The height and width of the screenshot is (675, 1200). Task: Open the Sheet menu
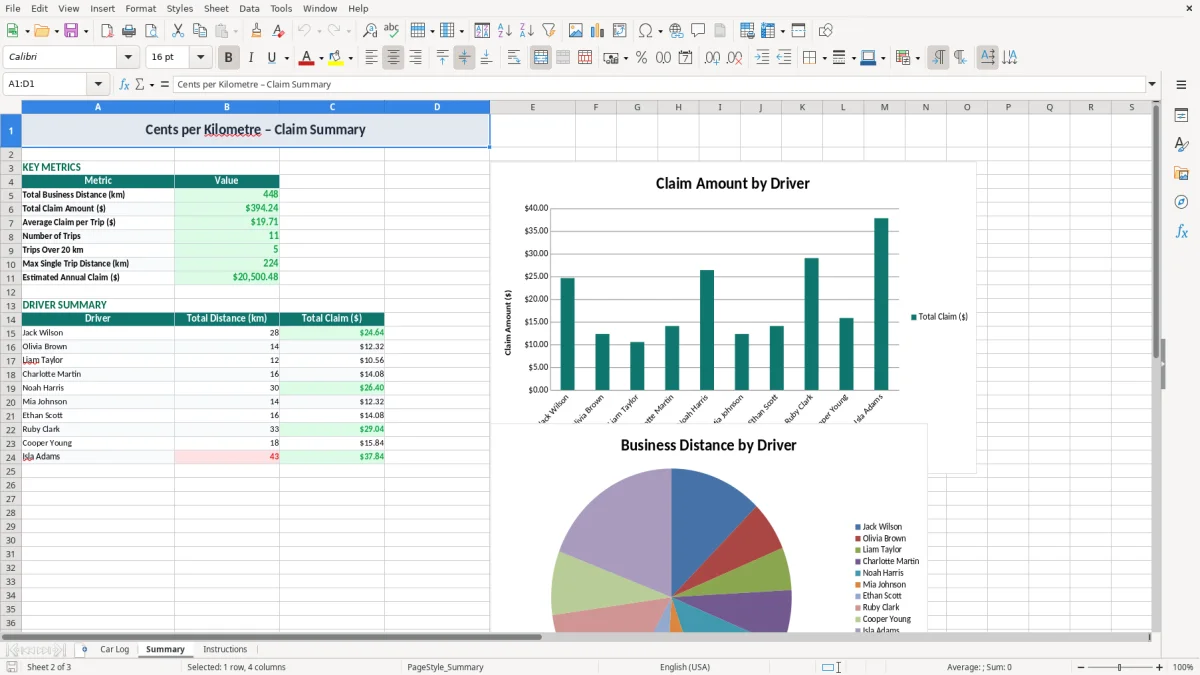[x=216, y=8]
